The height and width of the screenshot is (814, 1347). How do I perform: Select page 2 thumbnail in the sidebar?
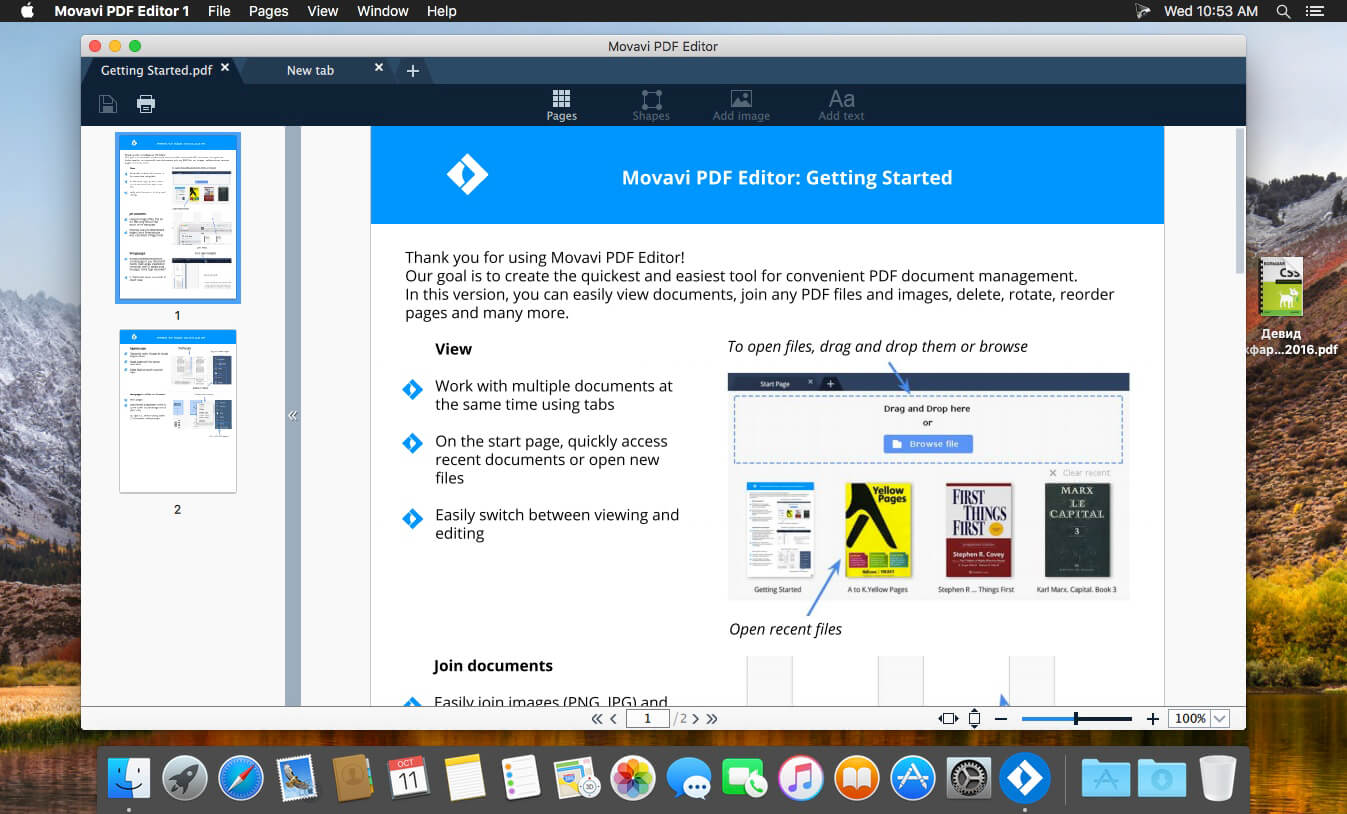click(177, 410)
